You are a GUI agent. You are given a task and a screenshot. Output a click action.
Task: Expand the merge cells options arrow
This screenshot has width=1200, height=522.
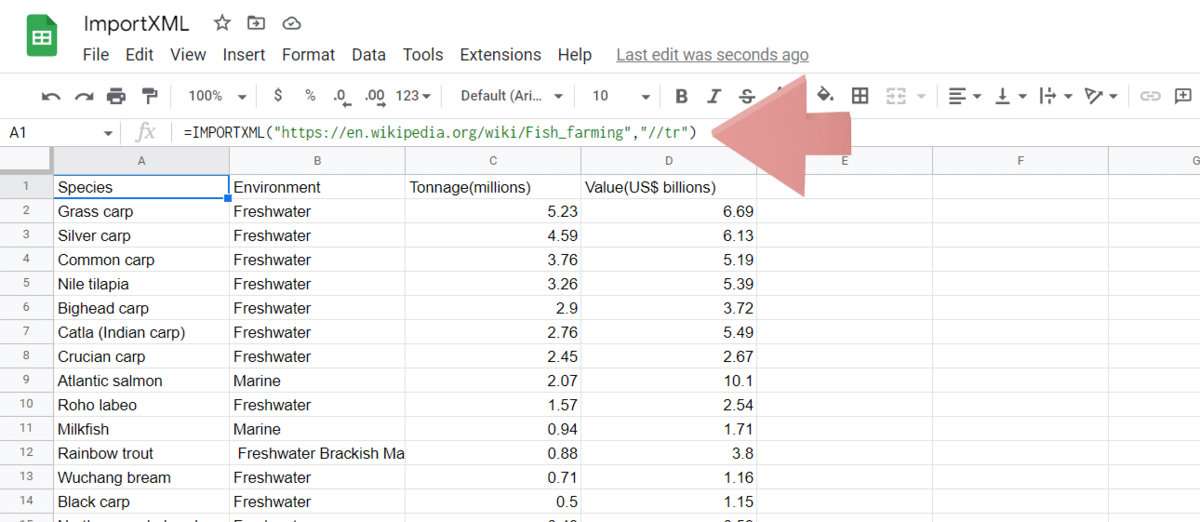pos(921,97)
